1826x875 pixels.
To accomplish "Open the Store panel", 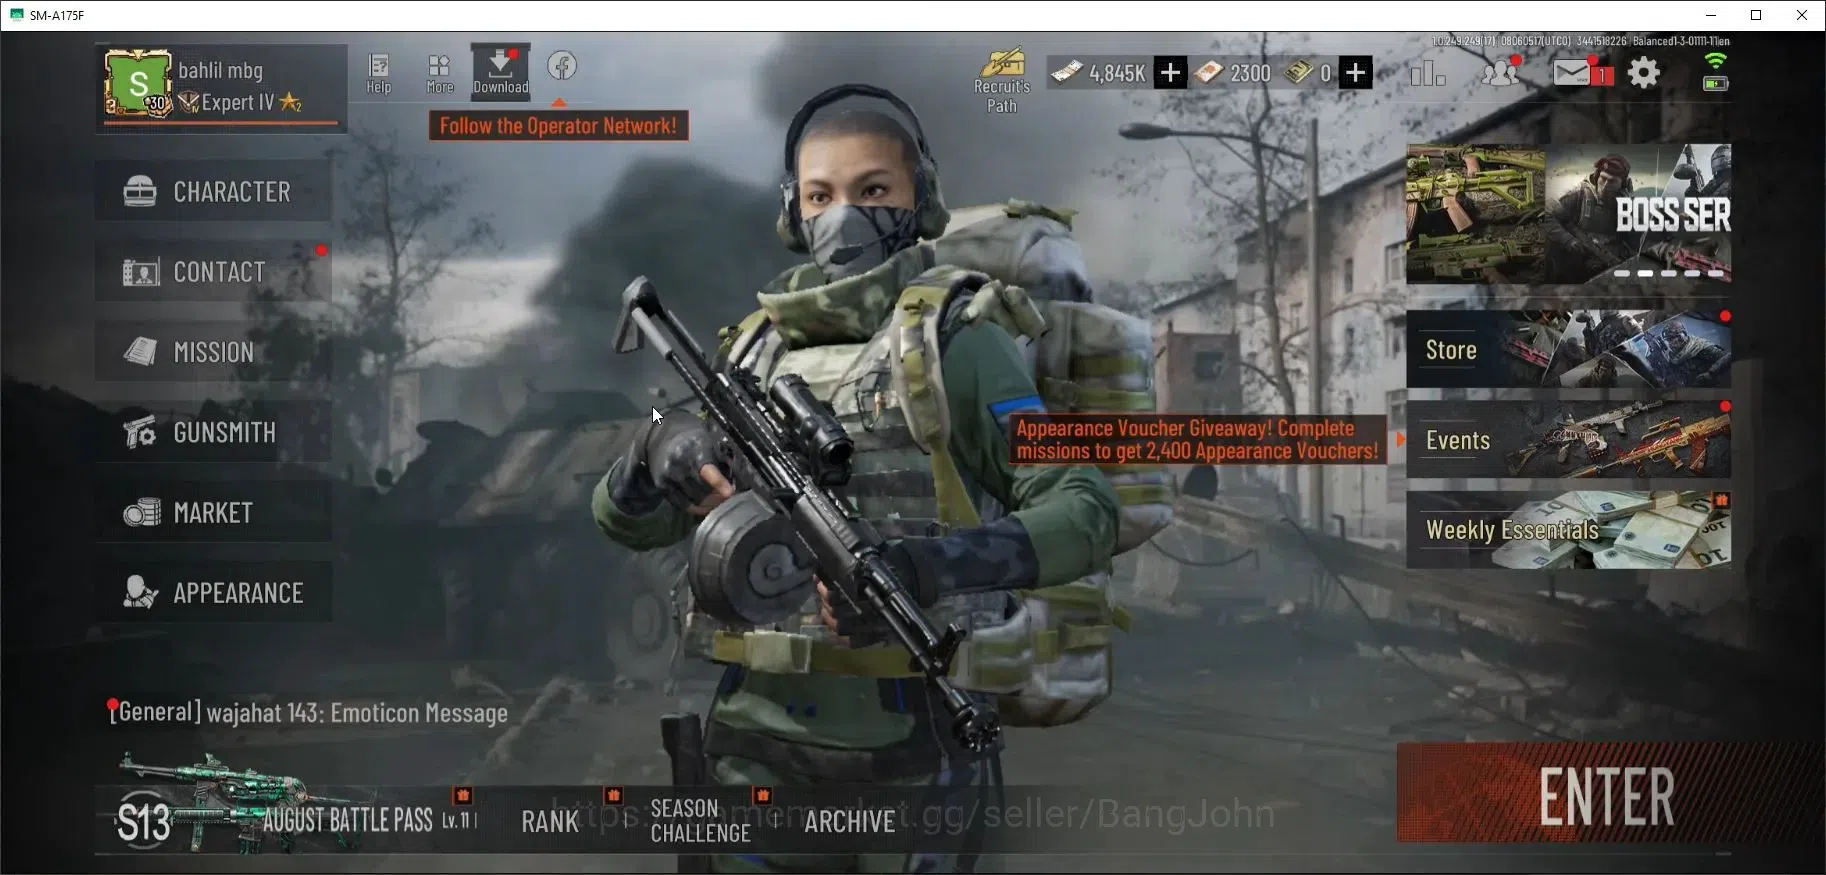I will click(x=1568, y=349).
